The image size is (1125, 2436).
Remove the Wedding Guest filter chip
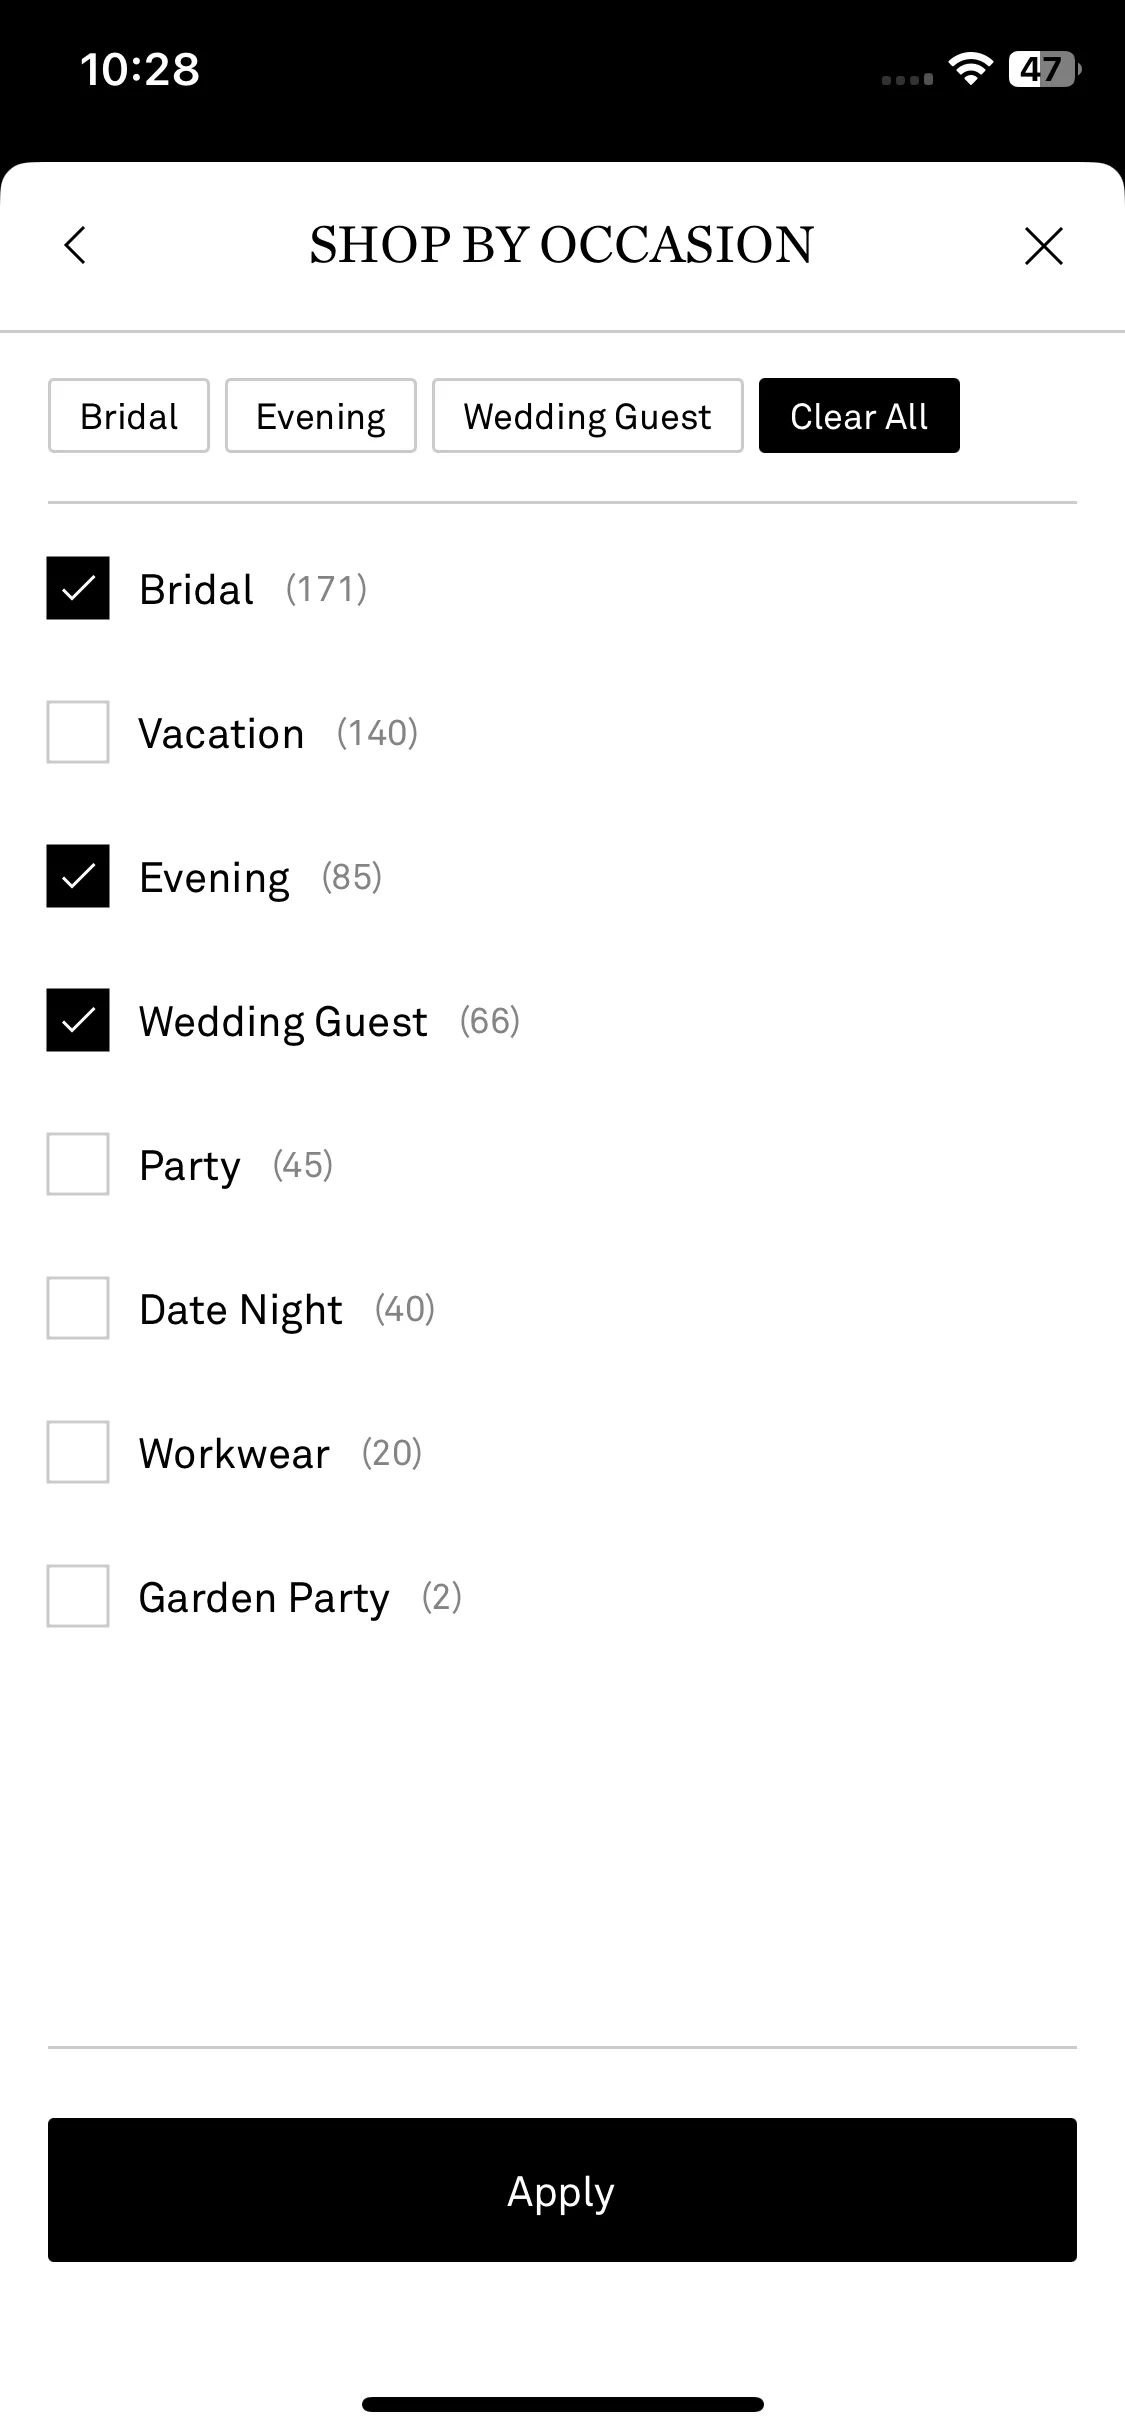[588, 416]
